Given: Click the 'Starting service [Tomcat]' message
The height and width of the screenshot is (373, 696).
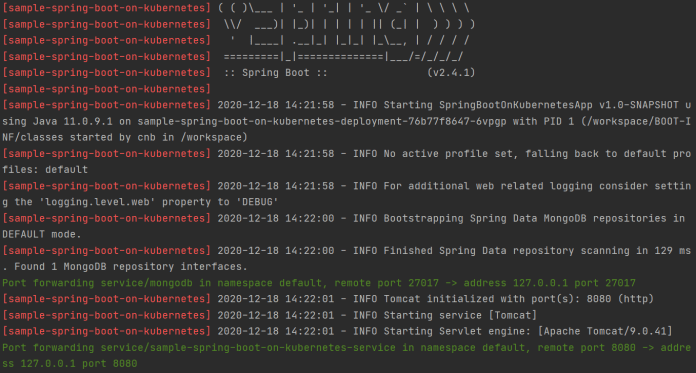Looking at the screenshot, I should pos(460,315).
